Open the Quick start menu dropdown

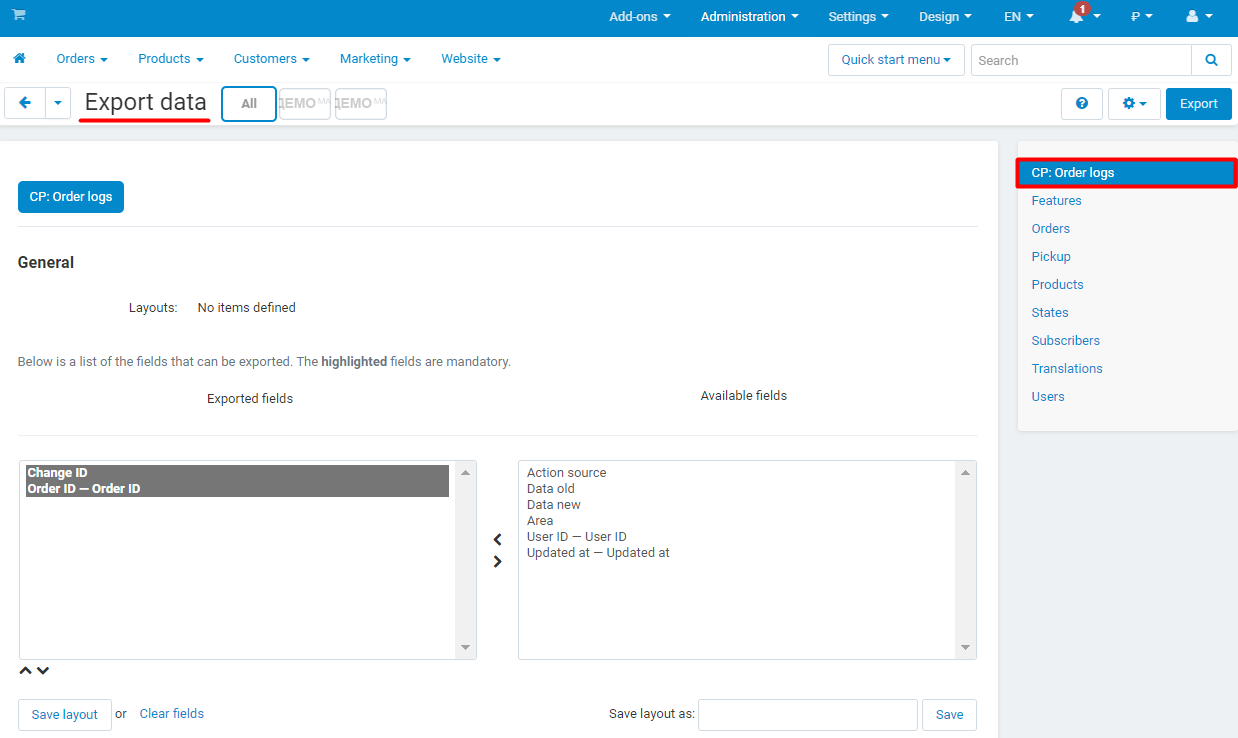point(896,60)
